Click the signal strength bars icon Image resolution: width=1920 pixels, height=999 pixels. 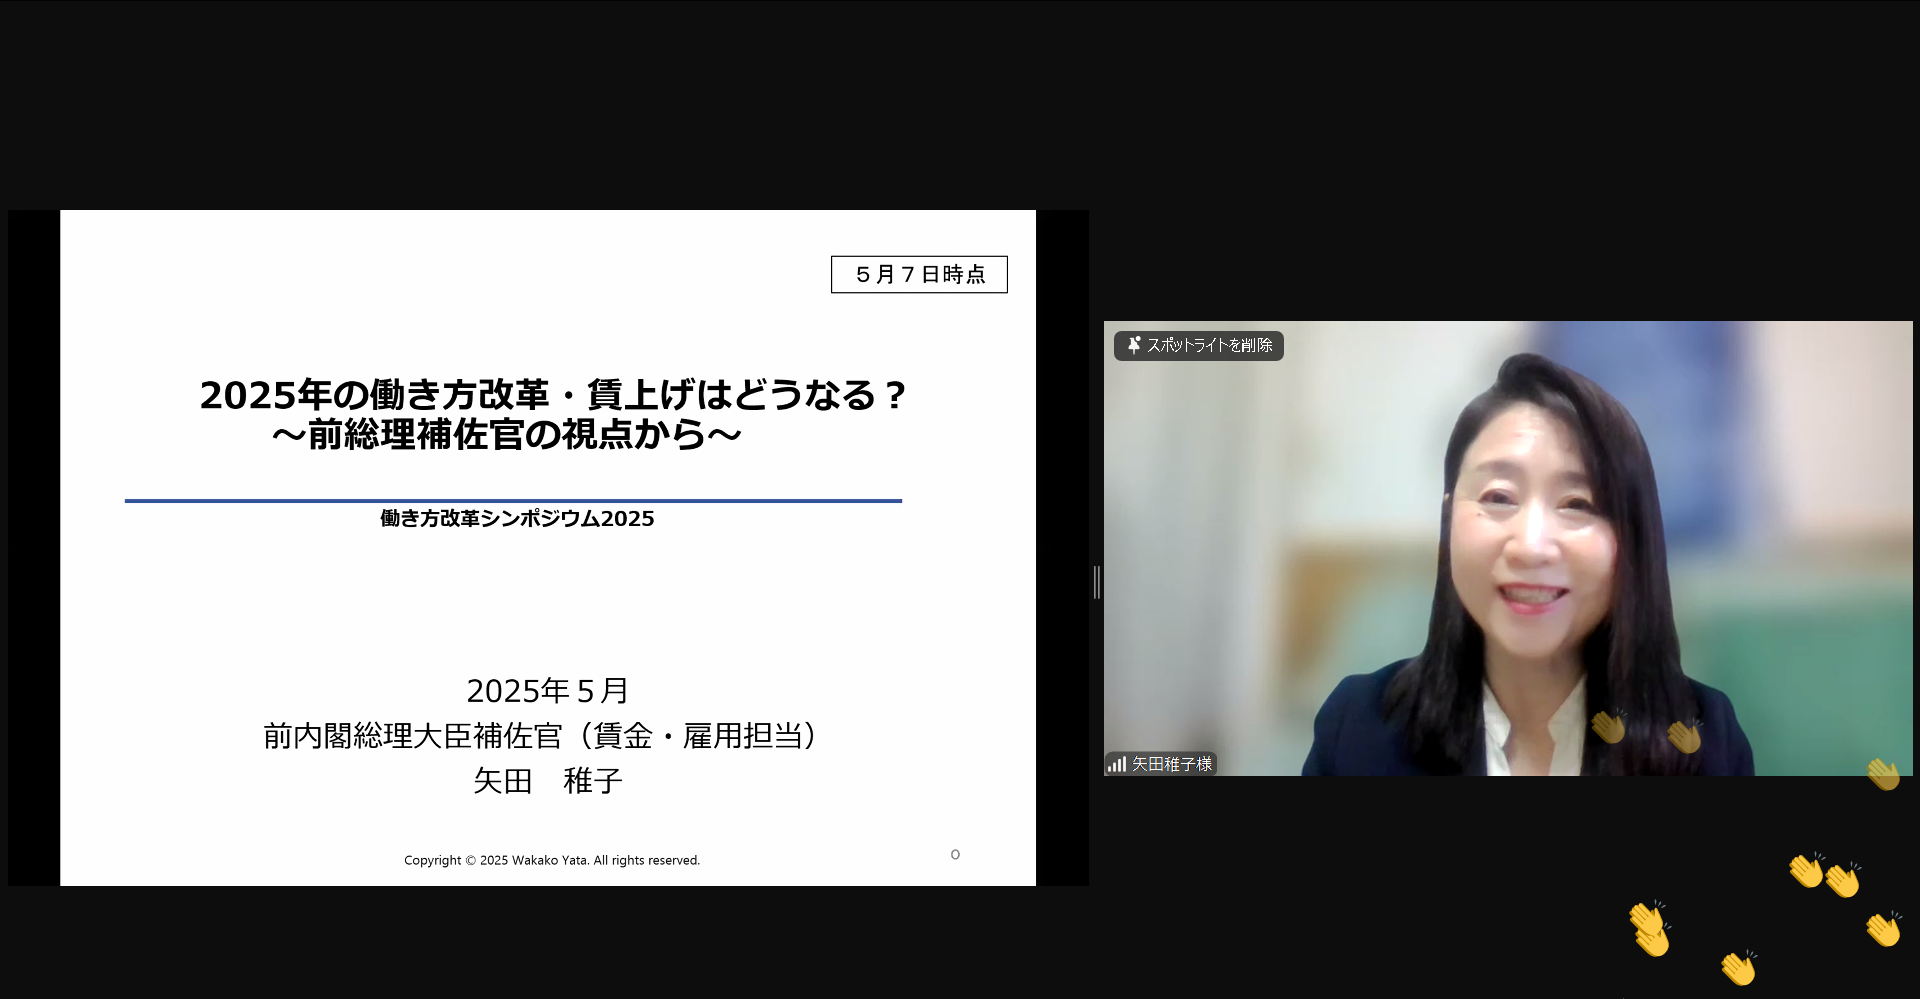pyautogui.click(x=1117, y=764)
